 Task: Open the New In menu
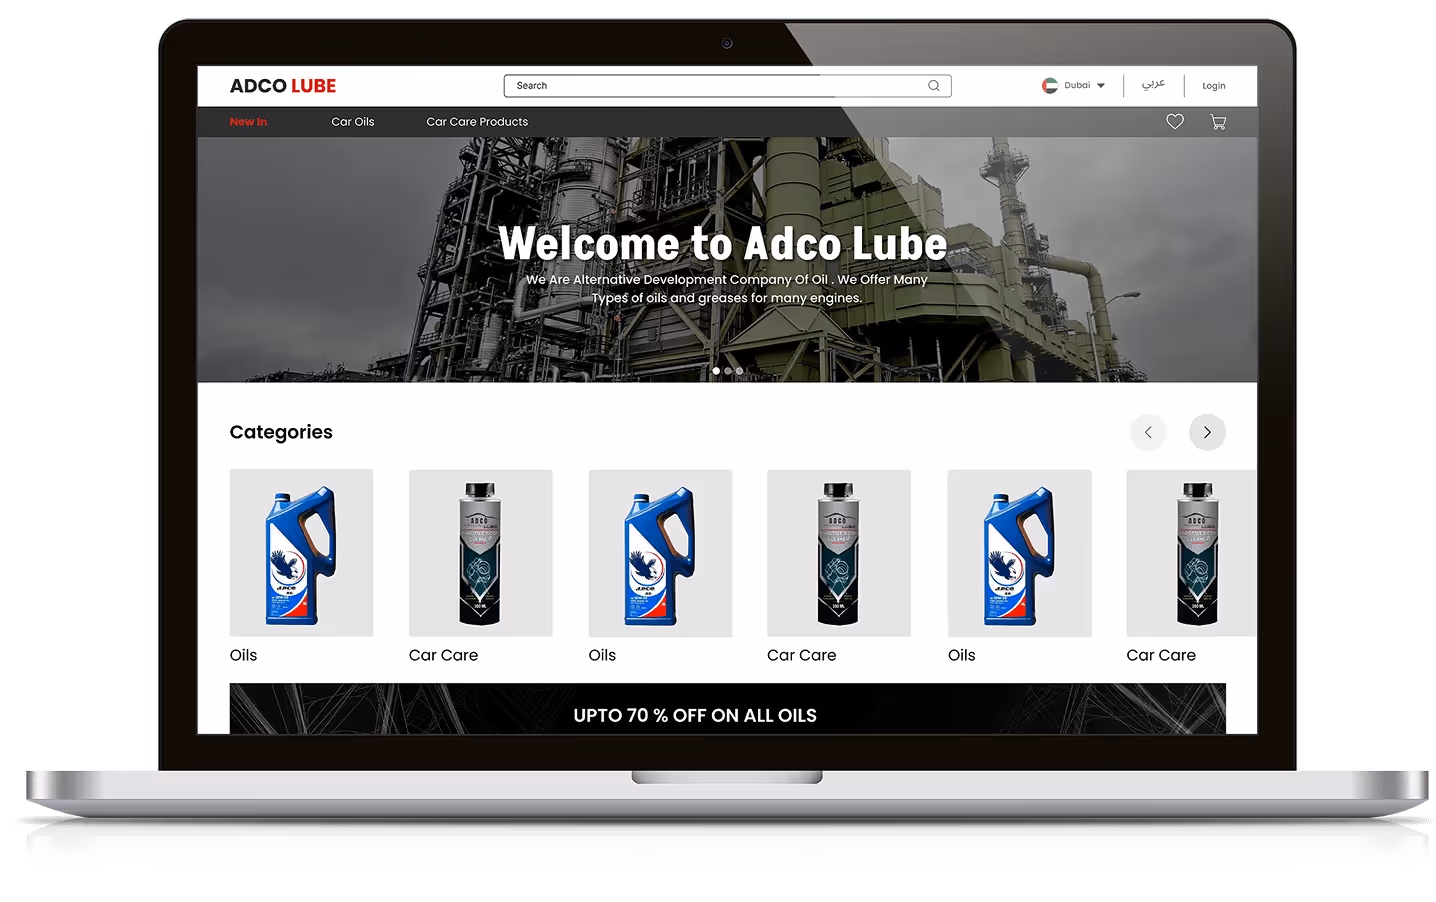click(248, 122)
